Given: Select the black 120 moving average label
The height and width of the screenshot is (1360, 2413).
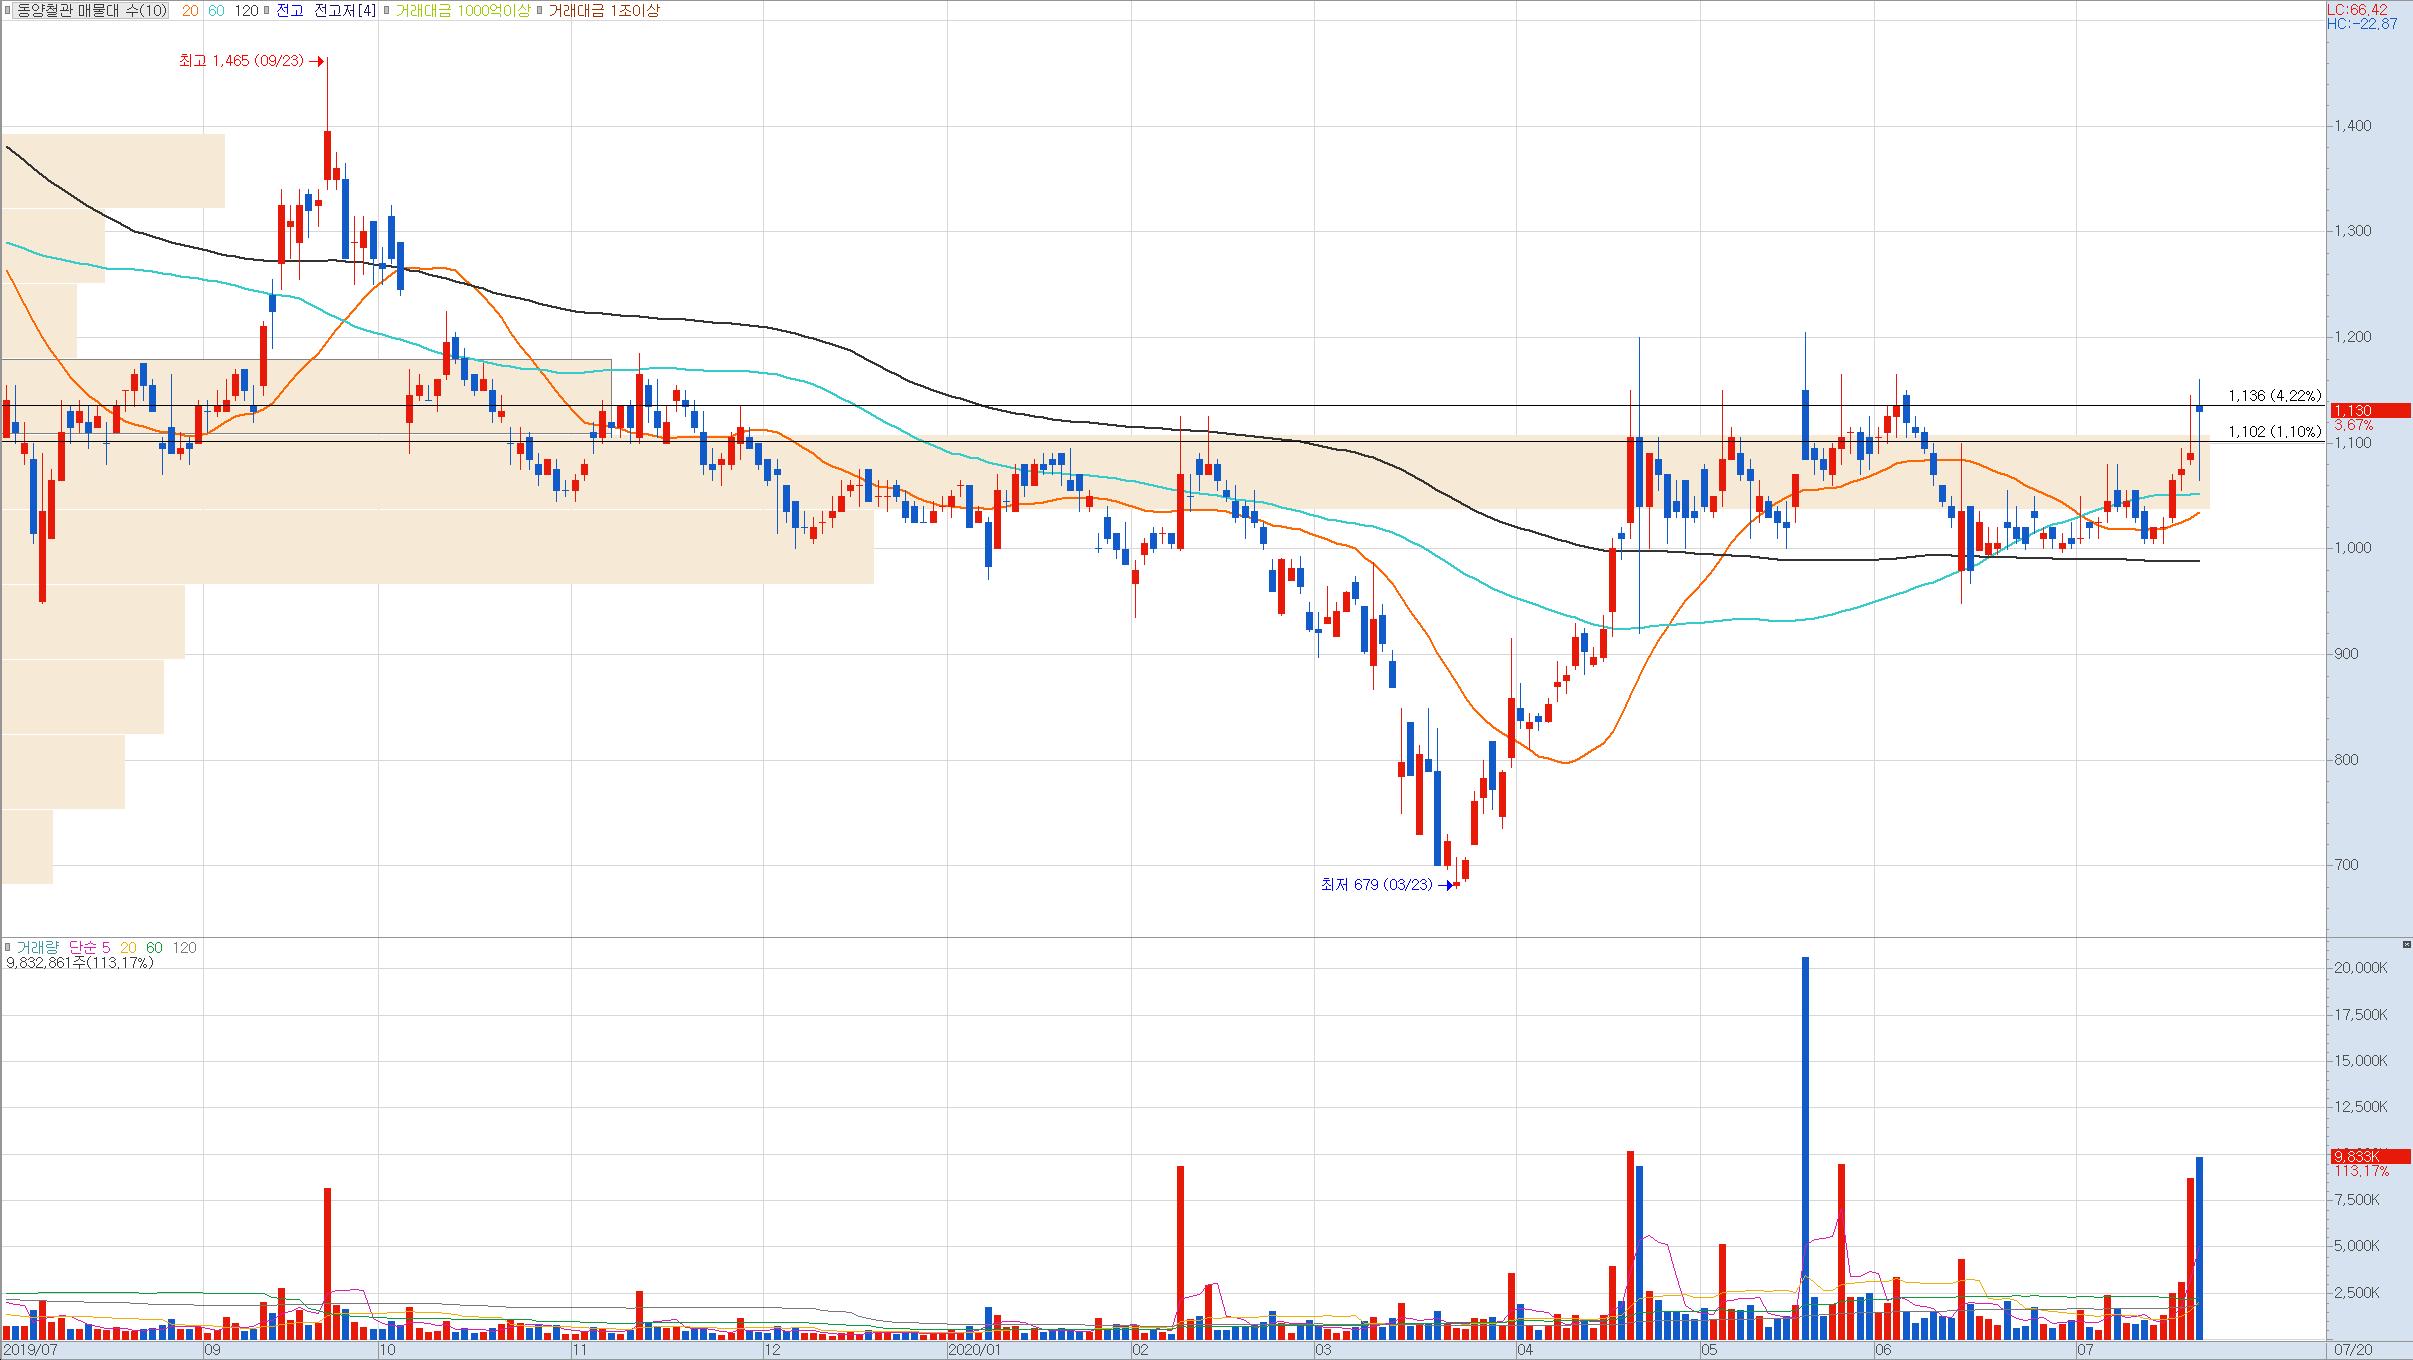Looking at the screenshot, I should [245, 11].
